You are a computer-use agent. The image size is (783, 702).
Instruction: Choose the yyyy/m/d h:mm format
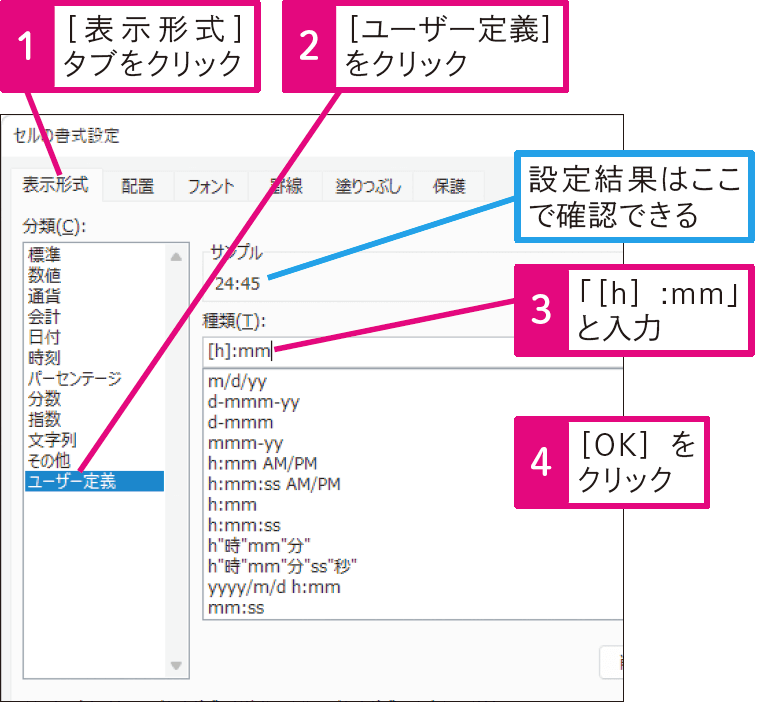274,587
